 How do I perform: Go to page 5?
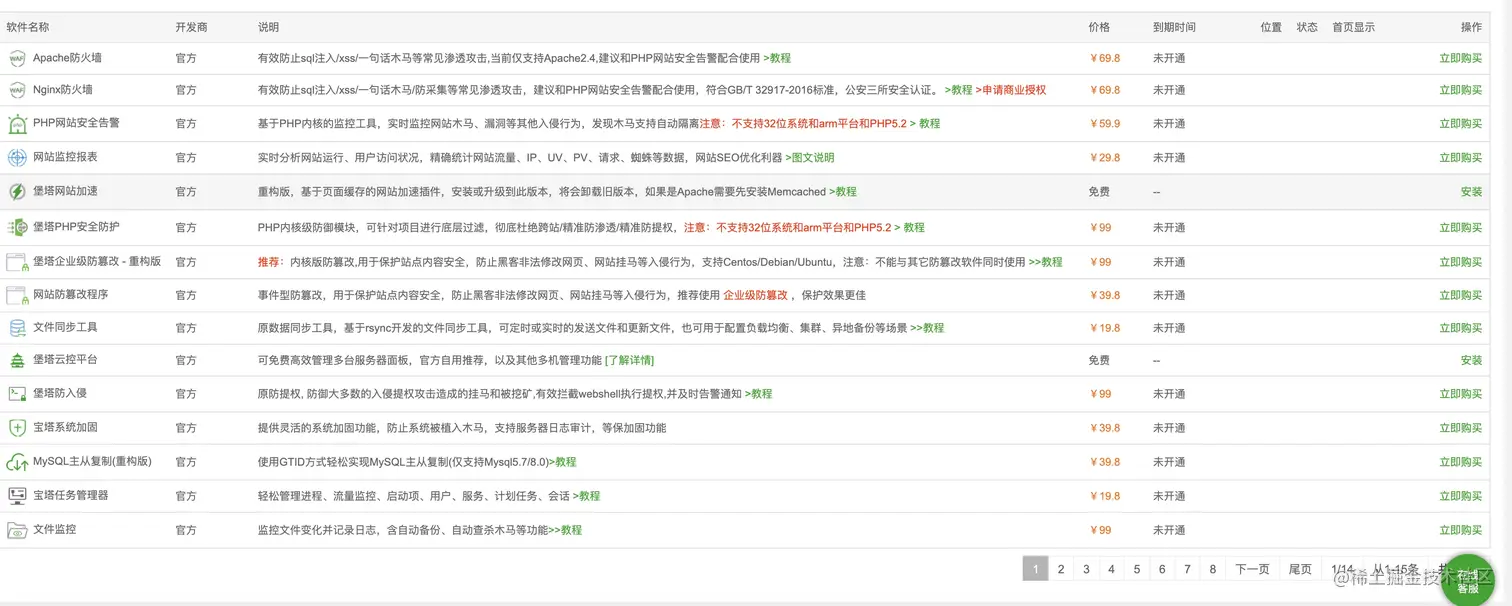pyautogui.click(x=1137, y=569)
